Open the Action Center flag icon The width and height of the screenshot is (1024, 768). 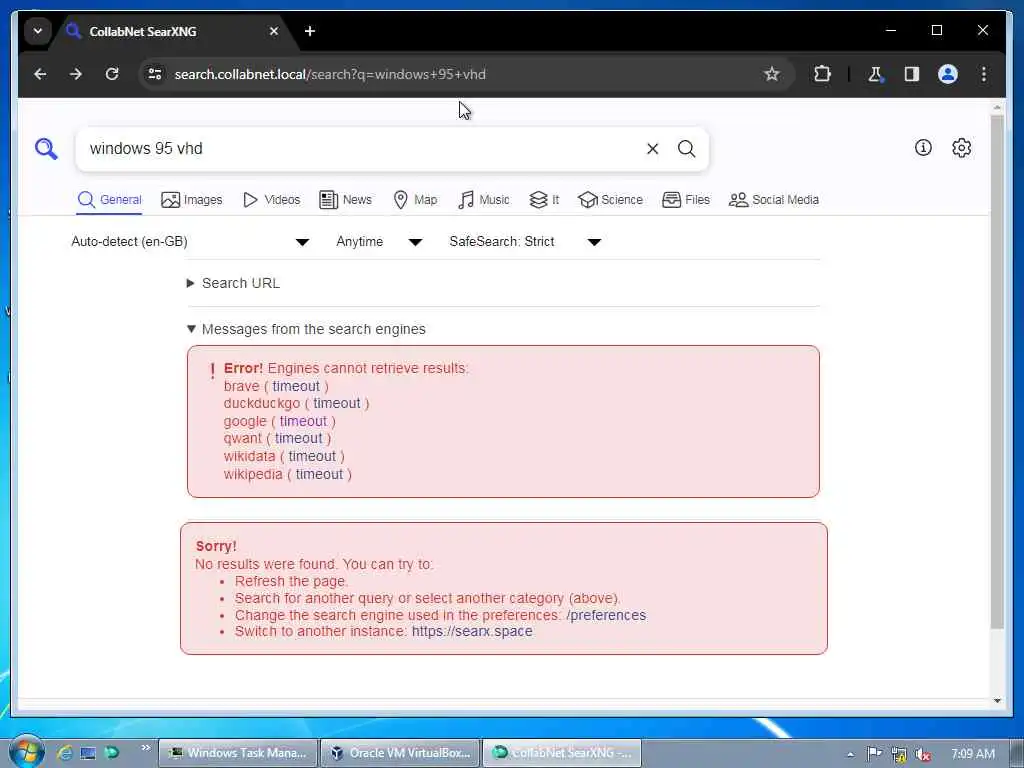click(874, 754)
